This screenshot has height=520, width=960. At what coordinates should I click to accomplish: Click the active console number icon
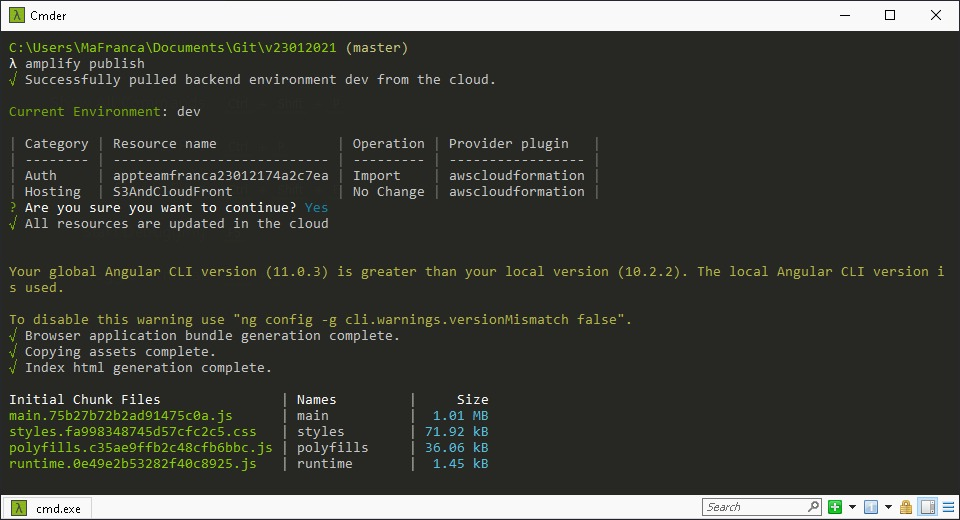click(871, 507)
